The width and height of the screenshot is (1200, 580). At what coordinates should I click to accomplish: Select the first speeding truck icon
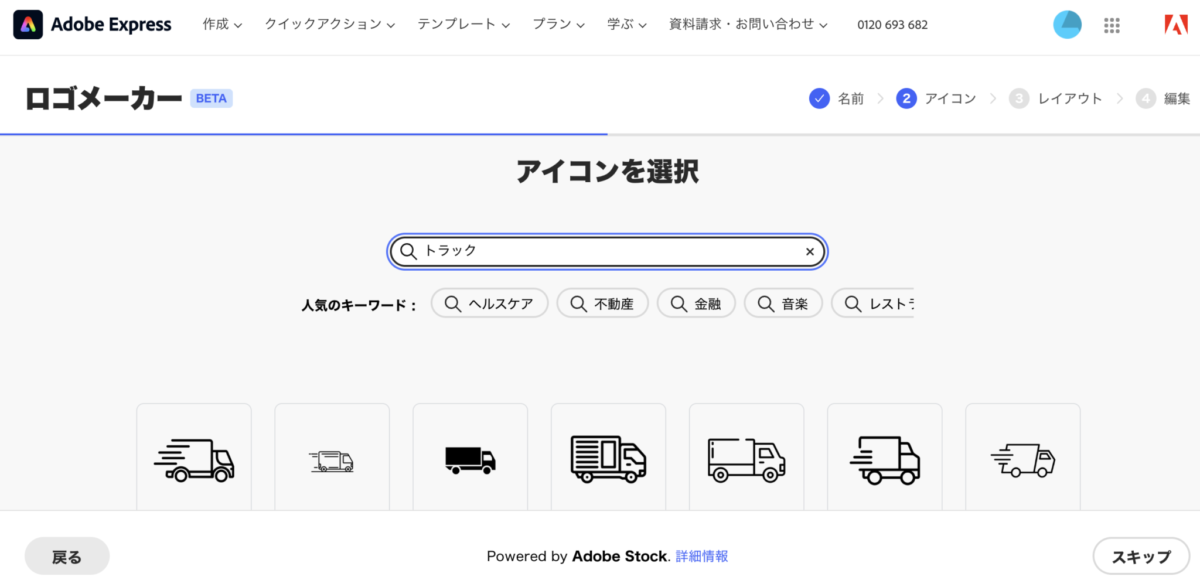point(194,459)
